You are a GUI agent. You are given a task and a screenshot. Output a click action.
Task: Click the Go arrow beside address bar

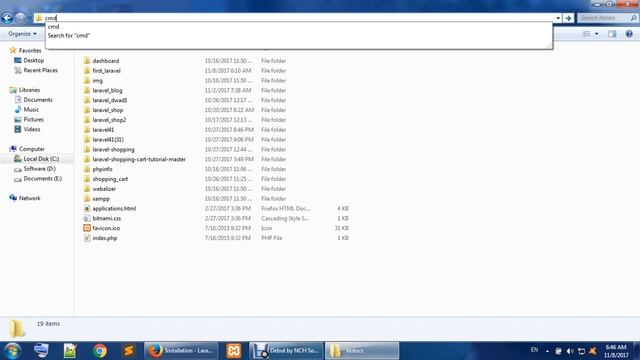pos(568,18)
